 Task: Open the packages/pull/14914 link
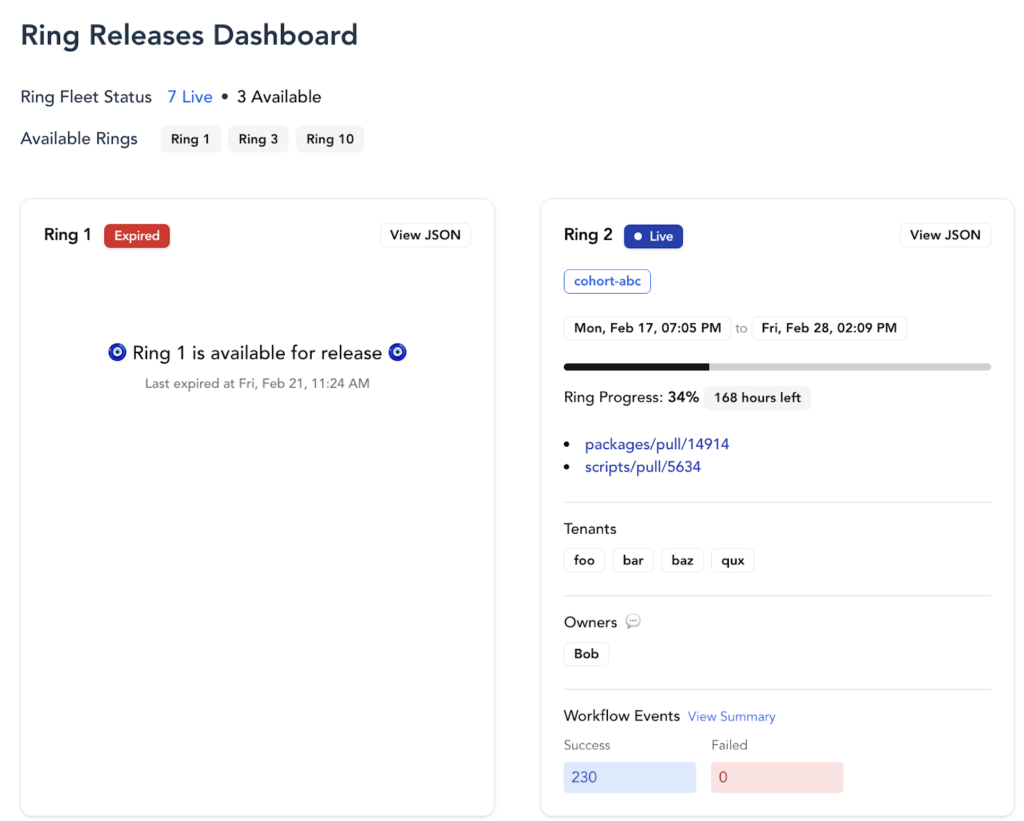[x=657, y=444]
